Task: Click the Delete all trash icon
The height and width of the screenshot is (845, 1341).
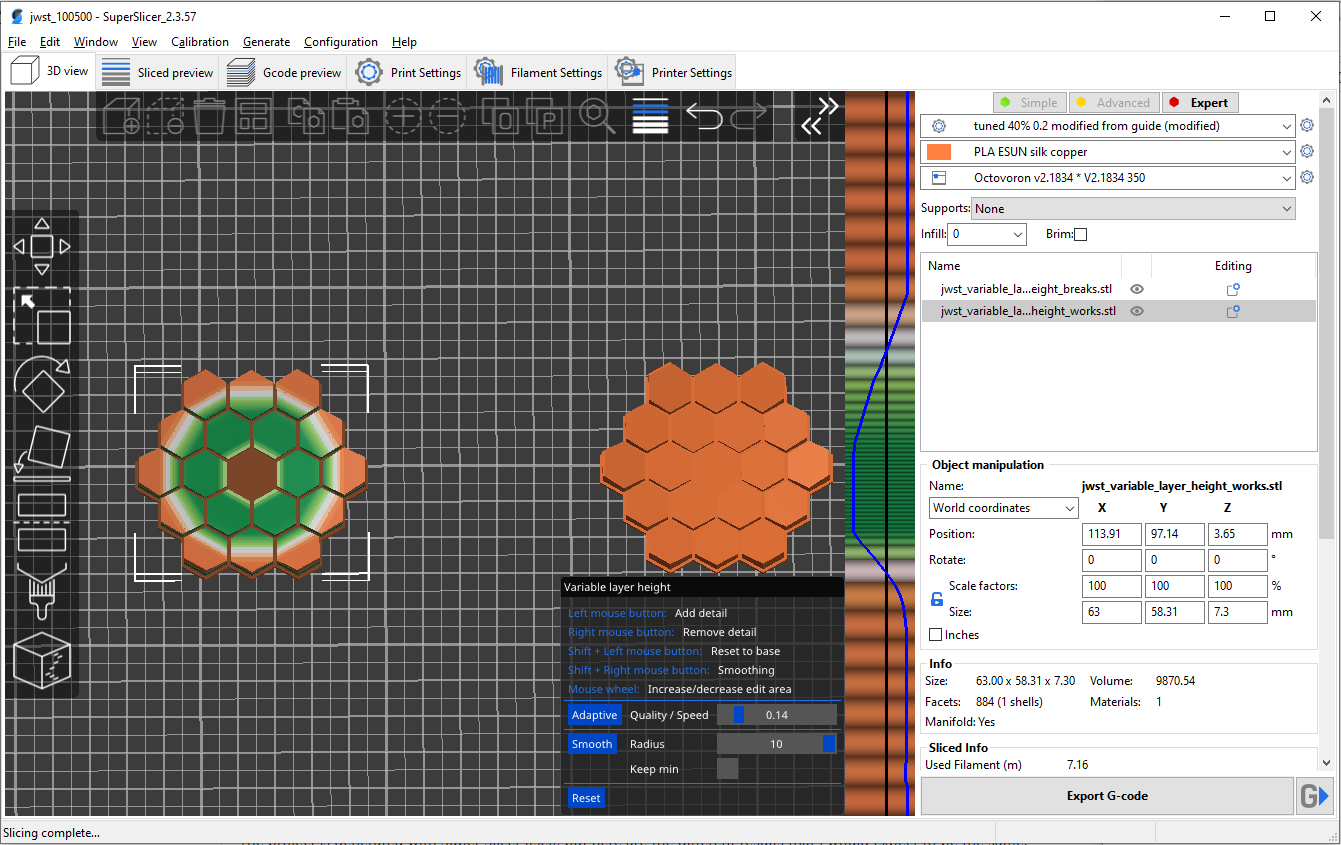Action: coord(209,116)
